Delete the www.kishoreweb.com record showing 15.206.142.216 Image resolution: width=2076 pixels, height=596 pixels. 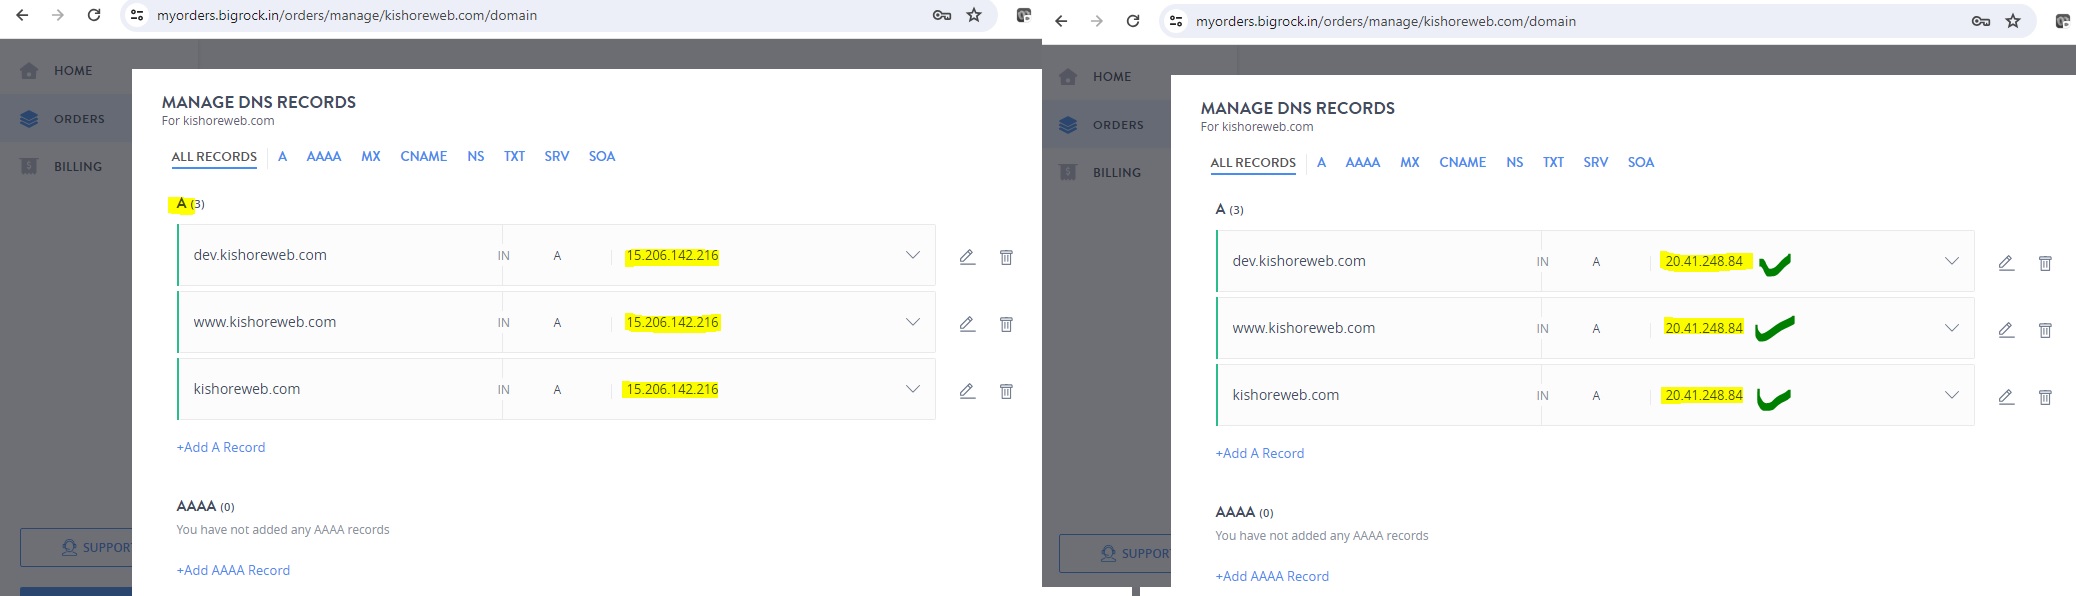click(x=1006, y=324)
